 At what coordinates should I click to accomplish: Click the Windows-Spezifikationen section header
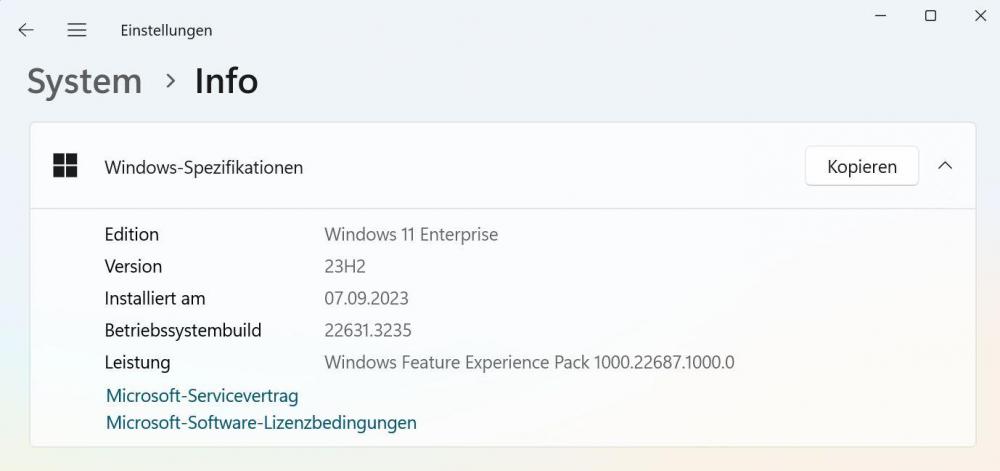(203, 167)
